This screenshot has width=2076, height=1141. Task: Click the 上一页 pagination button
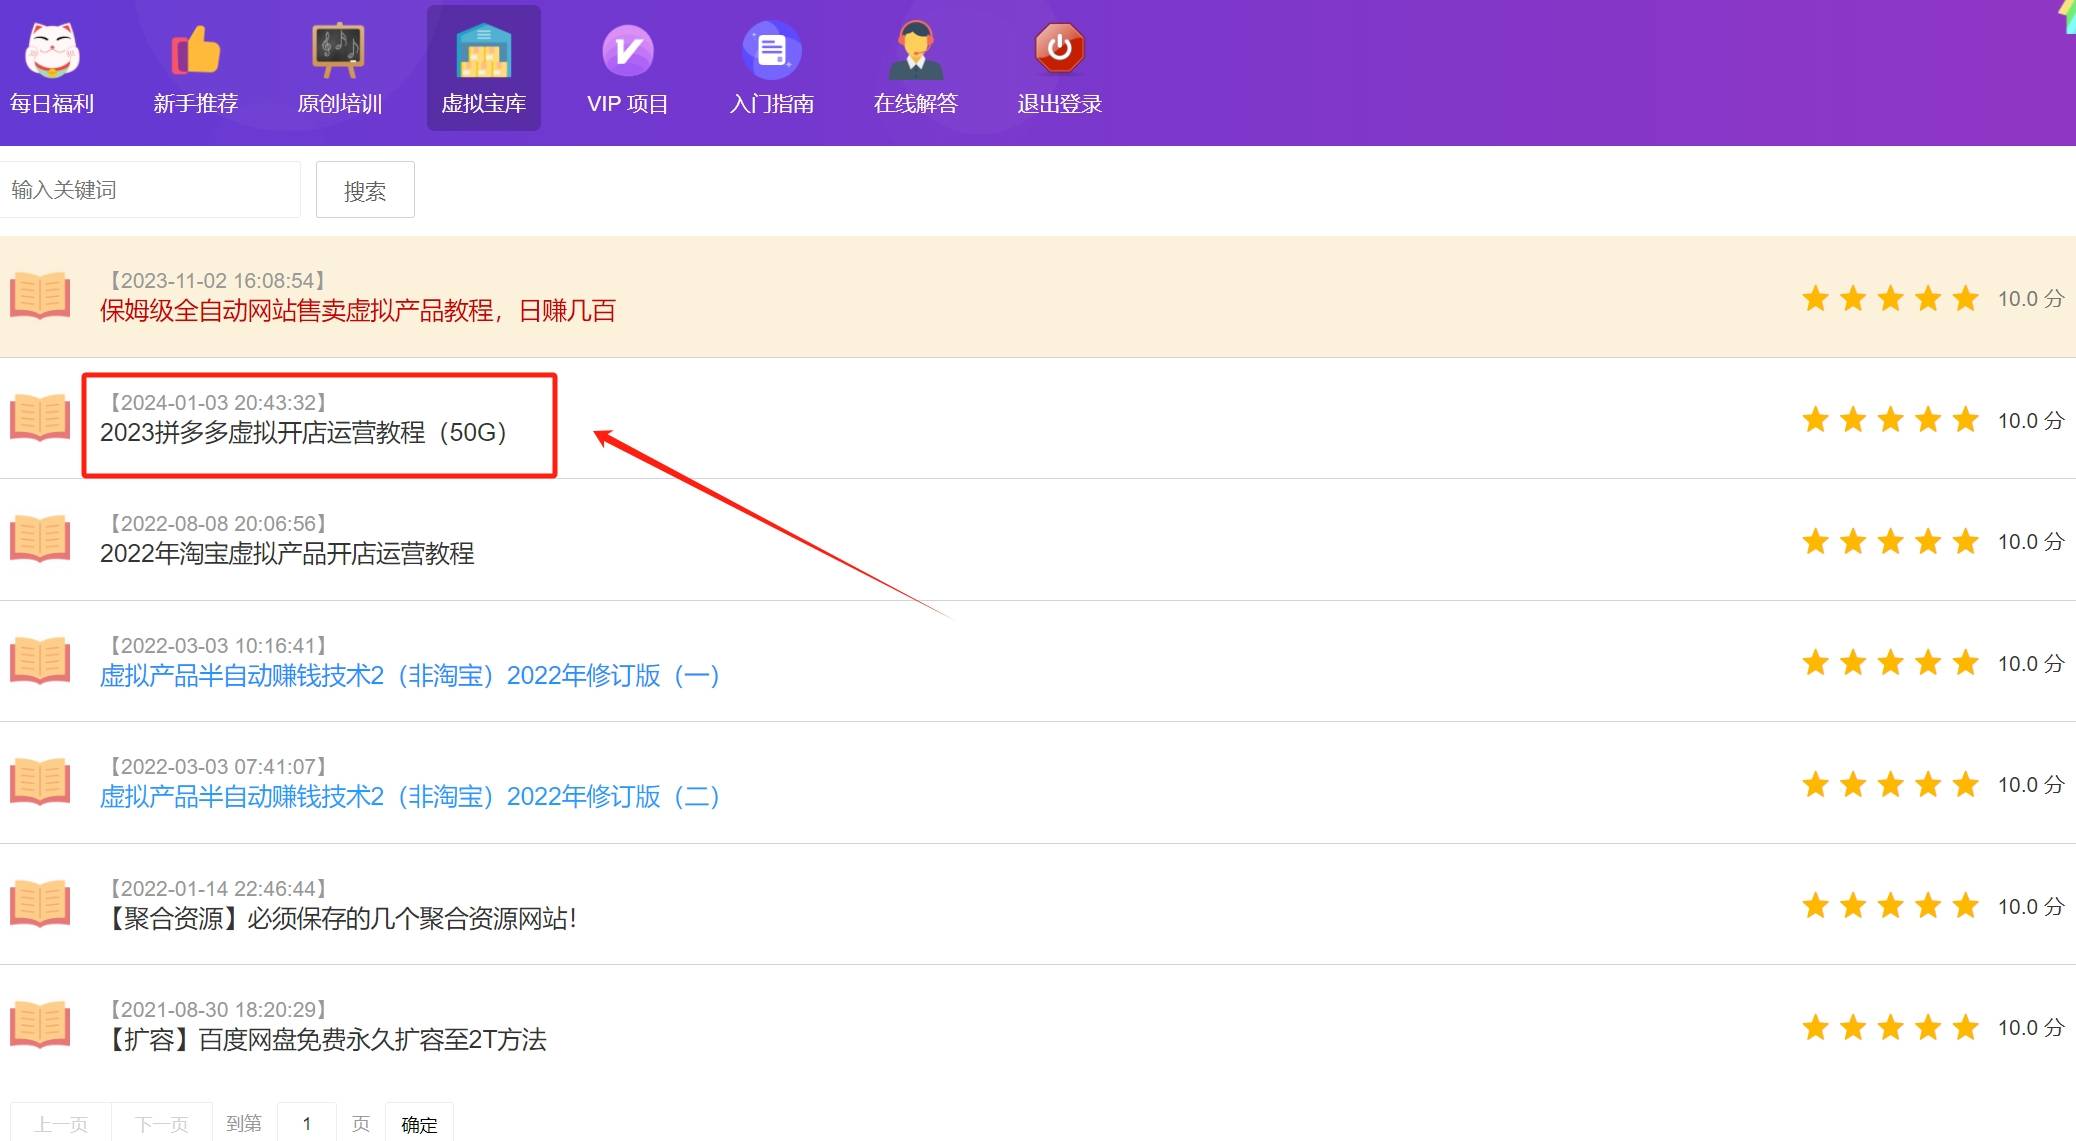coord(61,1124)
